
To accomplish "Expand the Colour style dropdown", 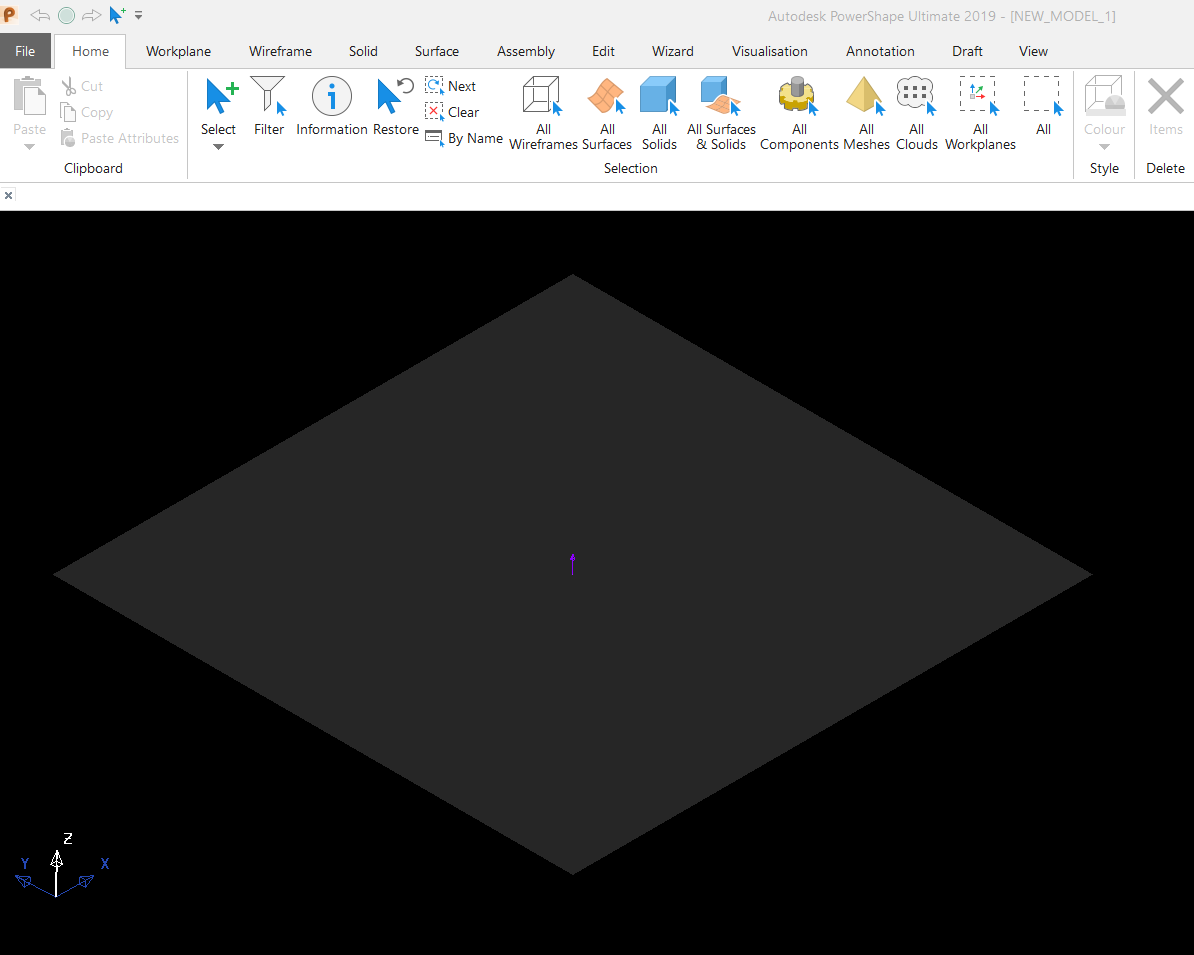I will pyautogui.click(x=1104, y=146).
